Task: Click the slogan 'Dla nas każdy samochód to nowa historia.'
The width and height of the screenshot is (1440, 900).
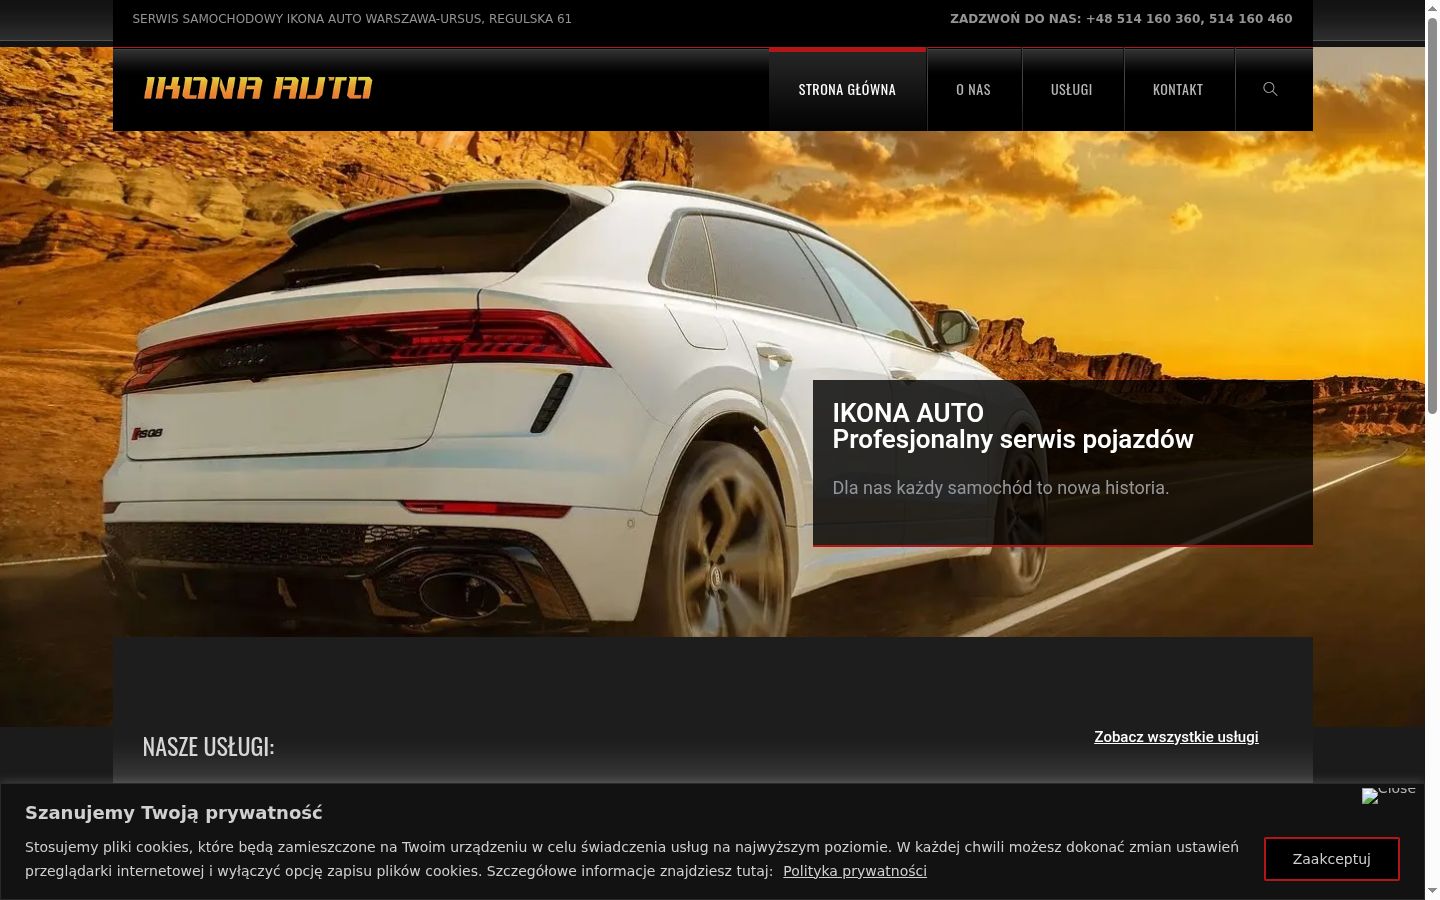Action: click(1001, 488)
